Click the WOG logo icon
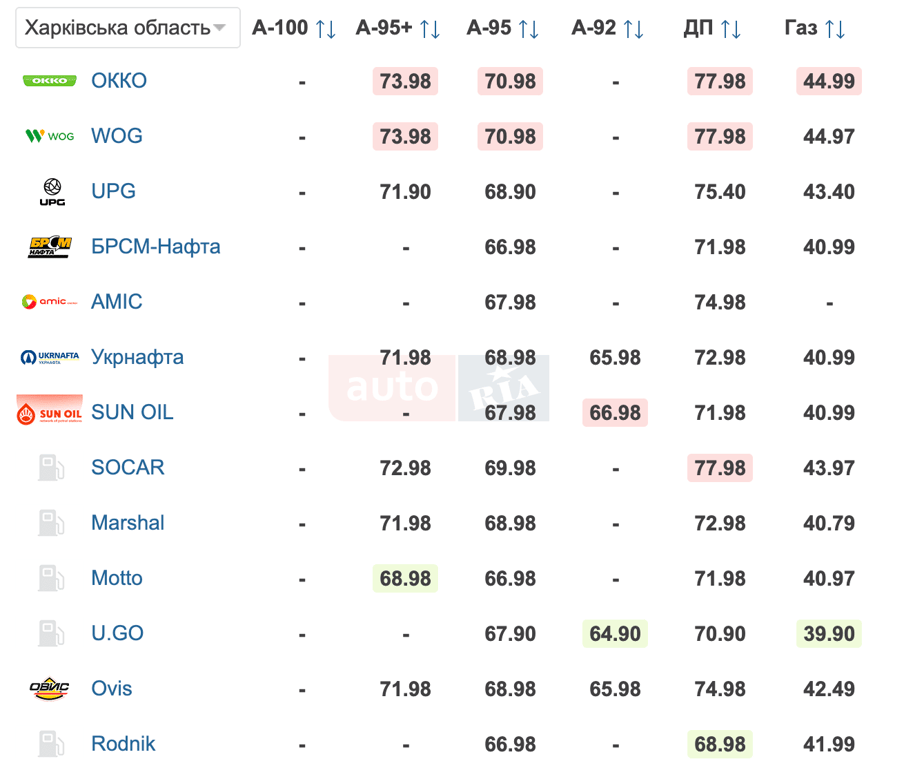The height and width of the screenshot is (768, 904). 50,136
